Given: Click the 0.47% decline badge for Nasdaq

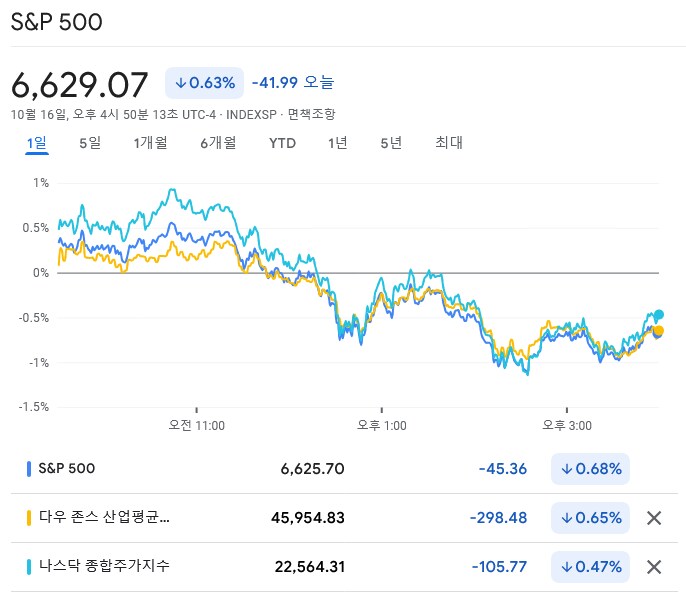Looking at the screenshot, I should (x=591, y=567).
